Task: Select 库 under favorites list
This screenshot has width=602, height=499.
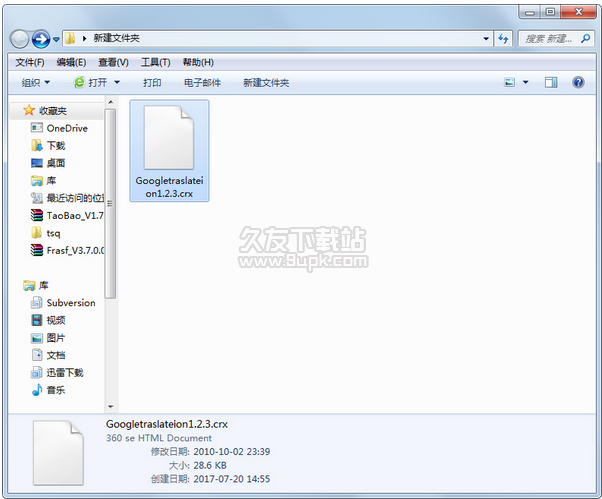Action: click(x=51, y=181)
